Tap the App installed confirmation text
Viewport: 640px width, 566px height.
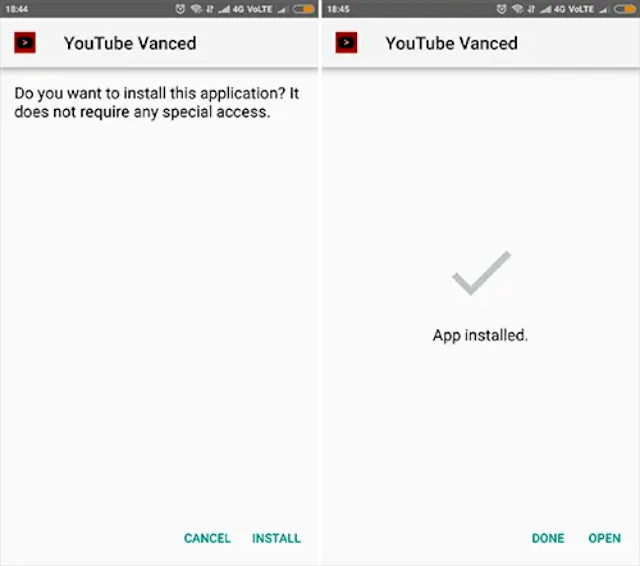480,335
